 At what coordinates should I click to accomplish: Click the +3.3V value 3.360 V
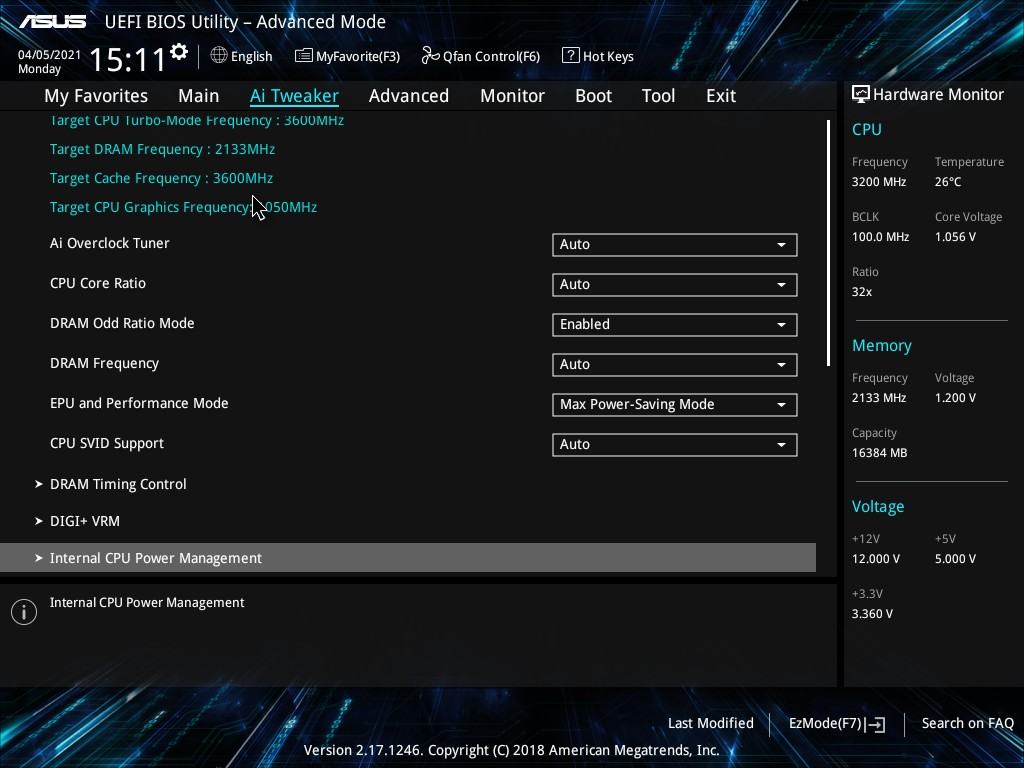tap(872, 614)
